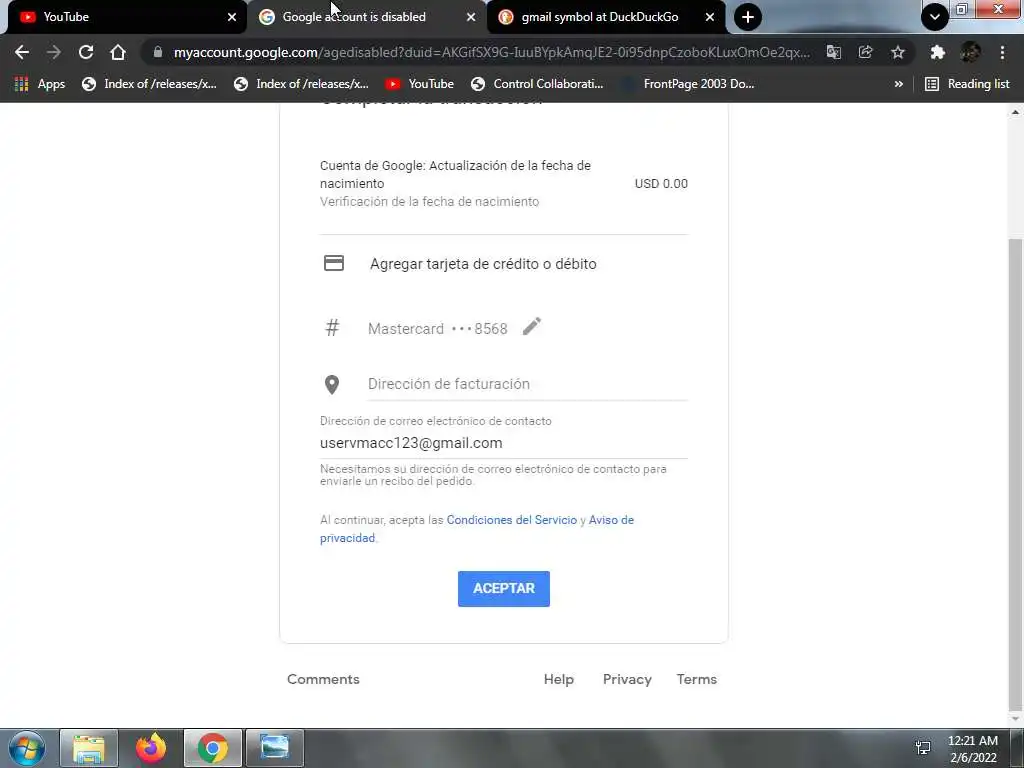Open the FrontPage 2003 Do... bookmark
Viewport: 1024px width, 768px height.
(688, 84)
